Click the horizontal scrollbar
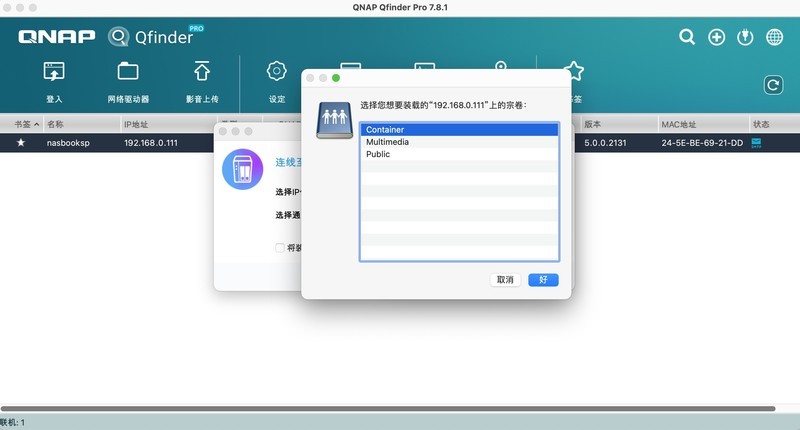 pyautogui.click(x=388, y=409)
